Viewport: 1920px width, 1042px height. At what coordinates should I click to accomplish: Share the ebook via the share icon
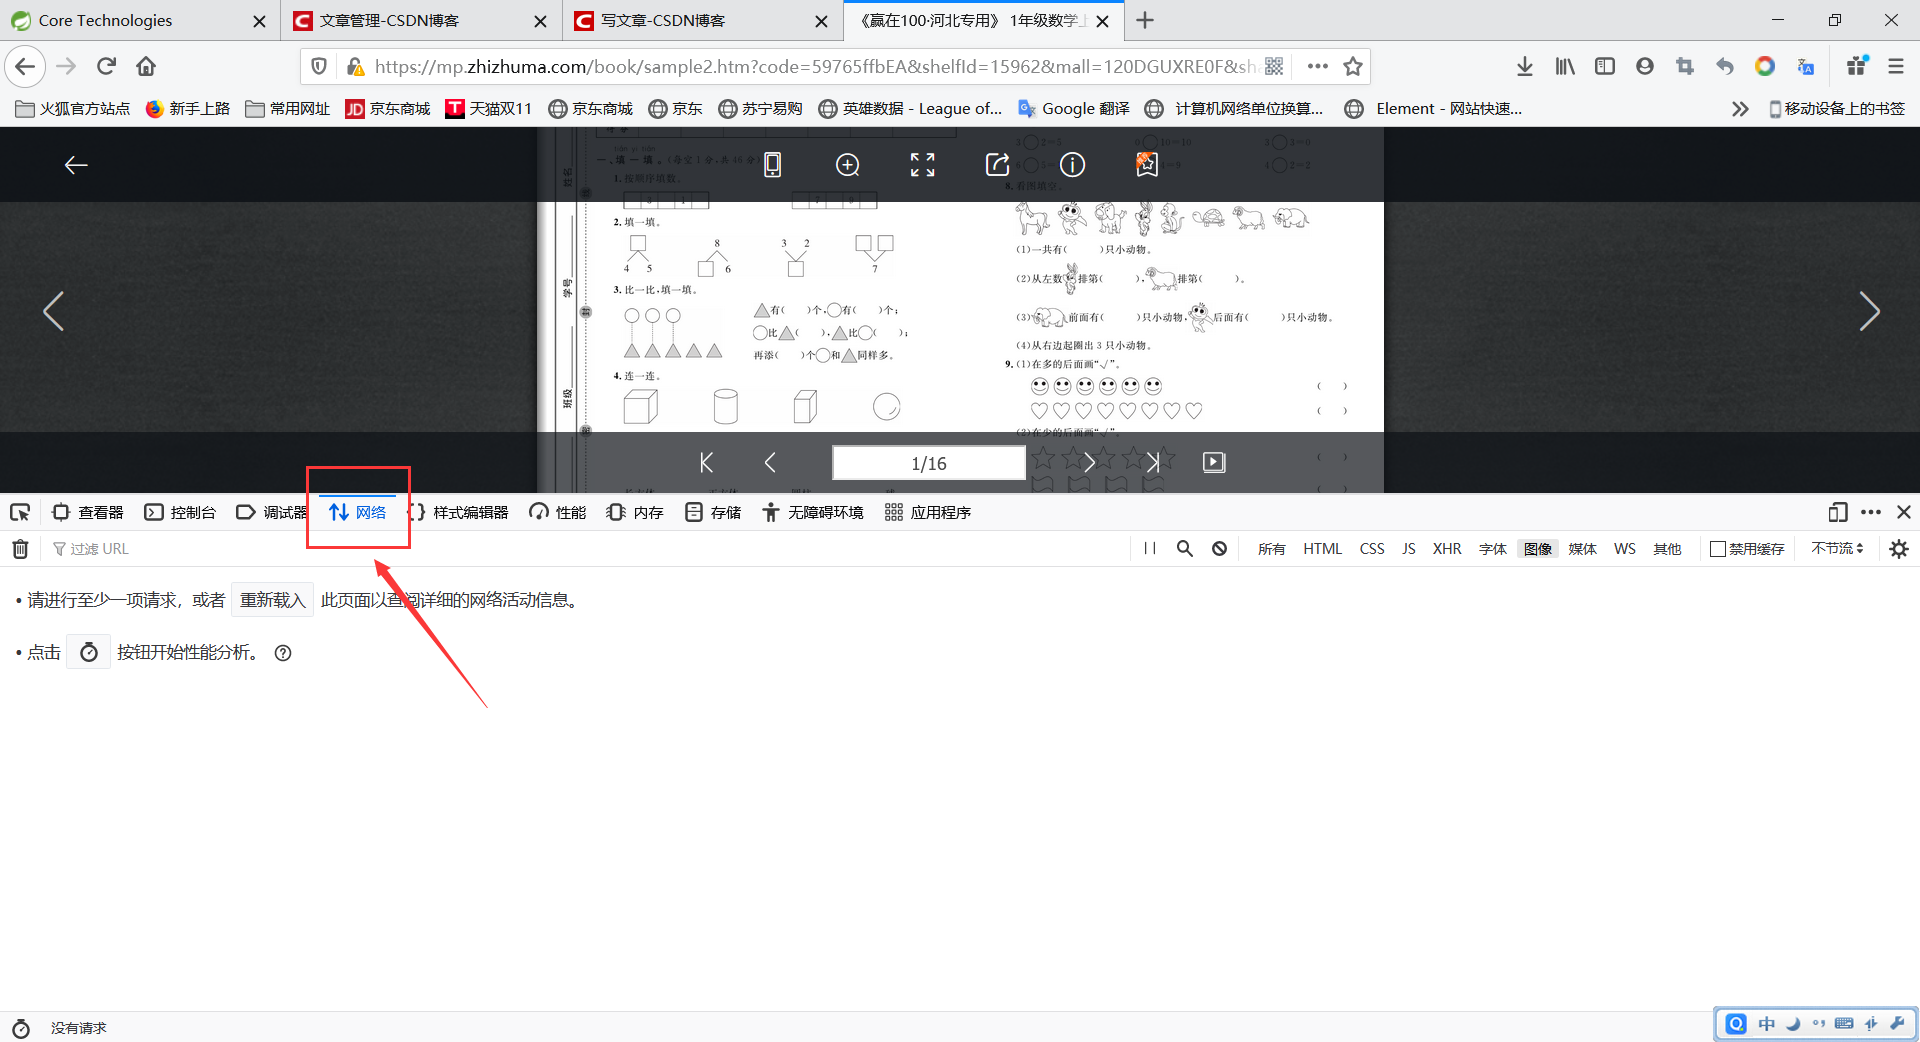point(997,164)
